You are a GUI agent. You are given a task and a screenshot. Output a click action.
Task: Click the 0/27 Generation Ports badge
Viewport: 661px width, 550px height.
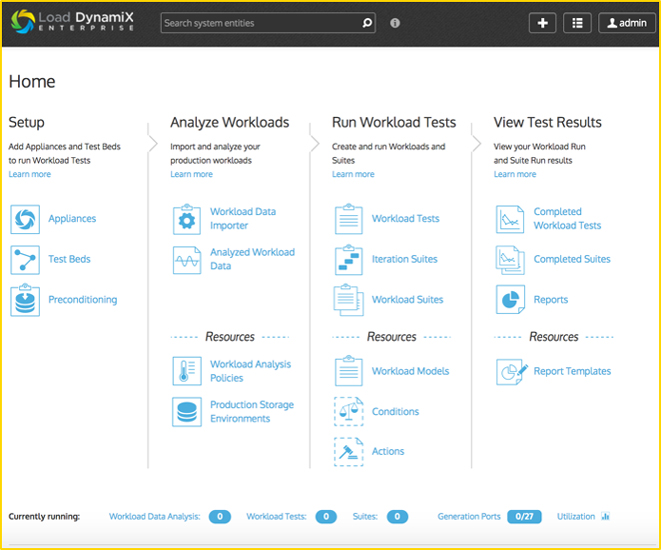(524, 517)
